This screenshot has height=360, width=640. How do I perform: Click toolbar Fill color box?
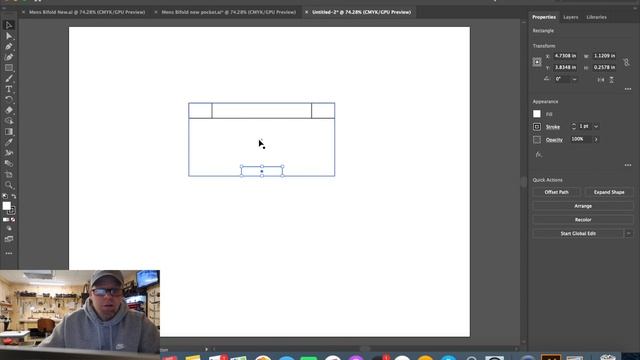[x=7, y=206]
